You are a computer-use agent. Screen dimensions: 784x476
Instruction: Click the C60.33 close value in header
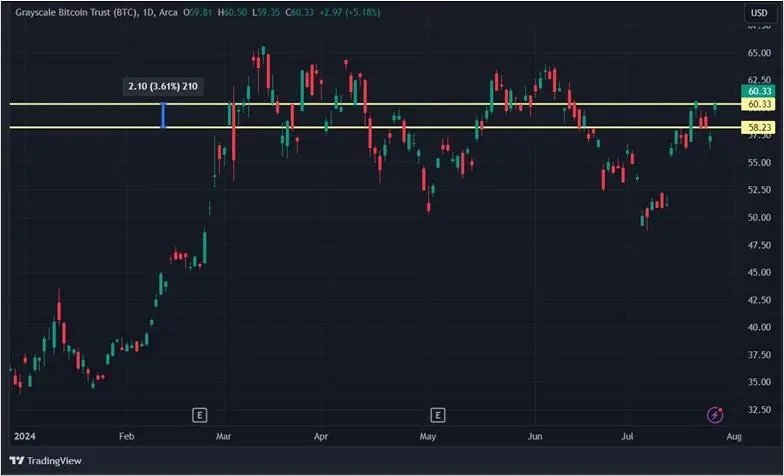click(x=300, y=12)
